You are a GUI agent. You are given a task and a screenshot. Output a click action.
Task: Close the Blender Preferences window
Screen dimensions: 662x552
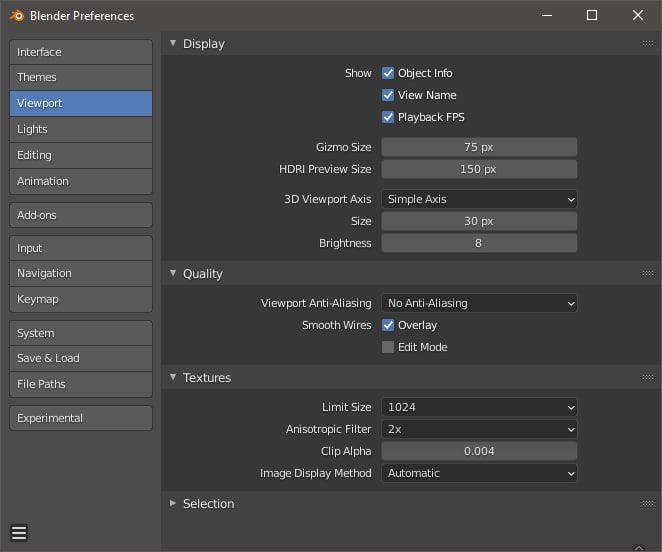pos(638,15)
